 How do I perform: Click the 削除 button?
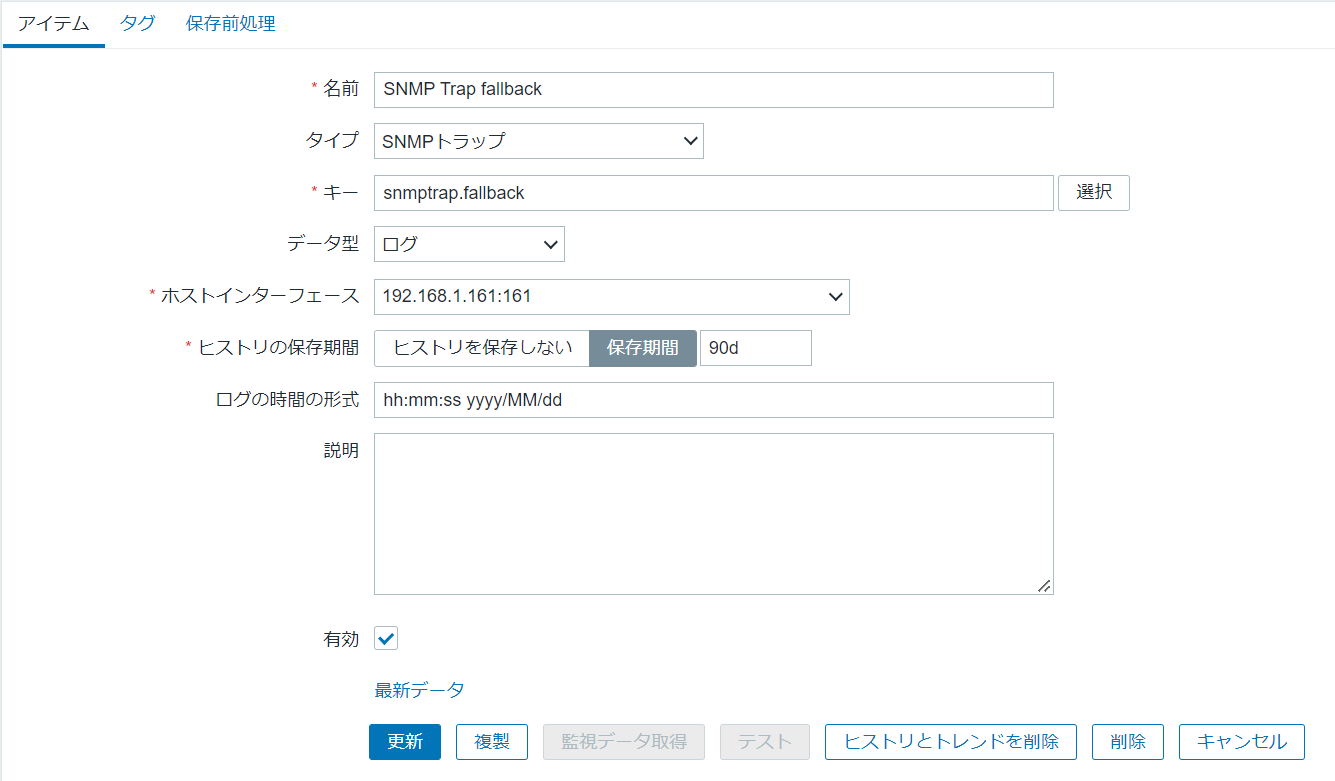click(x=1127, y=741)
